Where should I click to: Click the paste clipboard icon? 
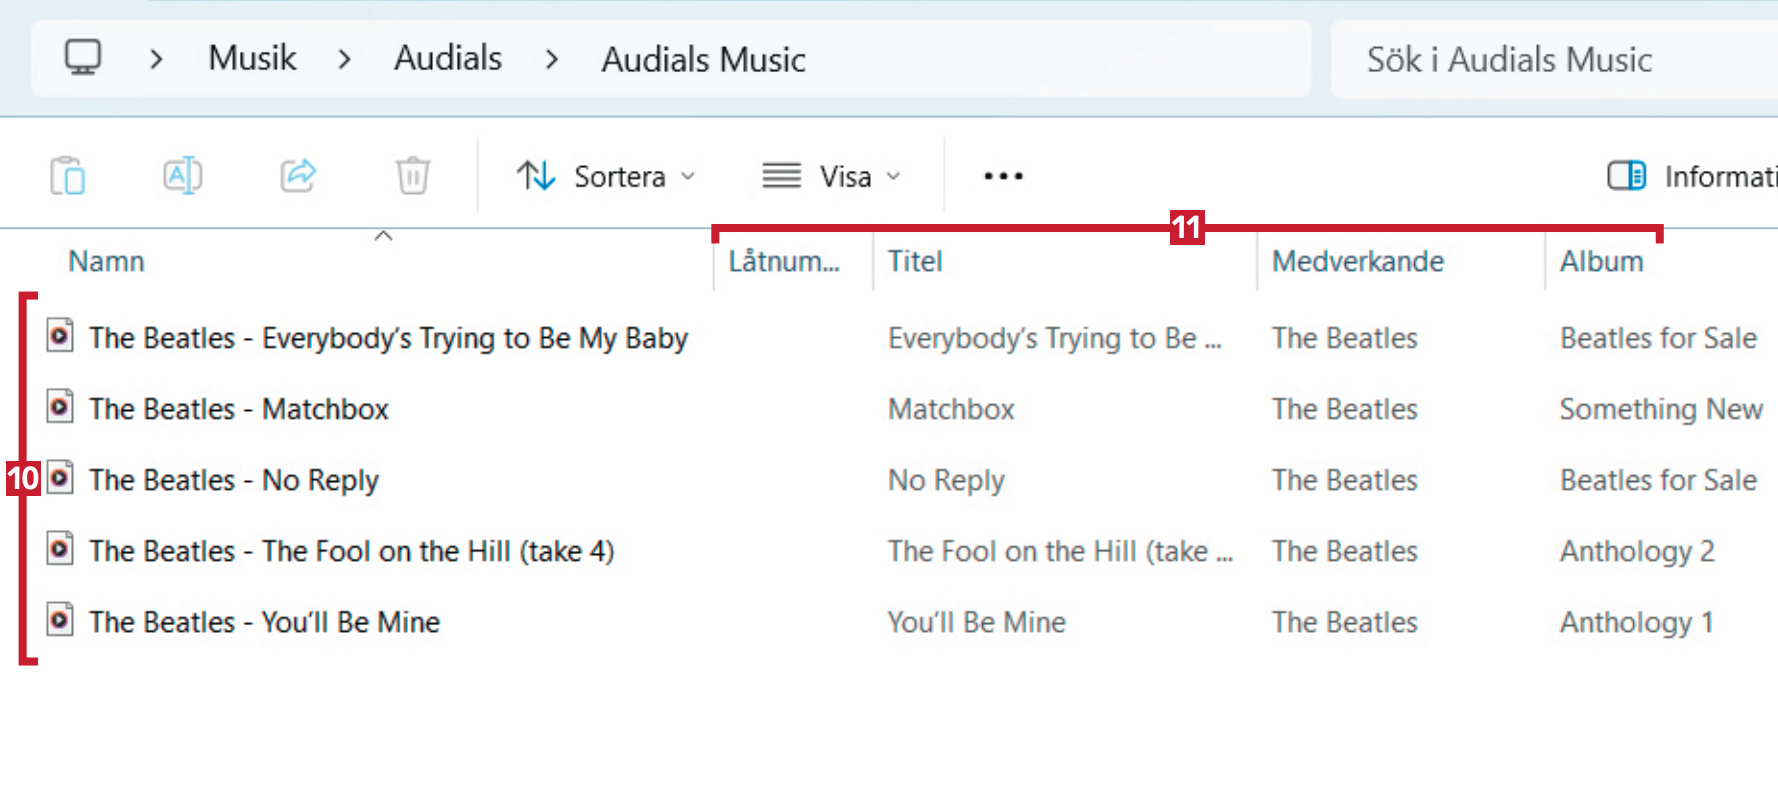coord(68,176)
